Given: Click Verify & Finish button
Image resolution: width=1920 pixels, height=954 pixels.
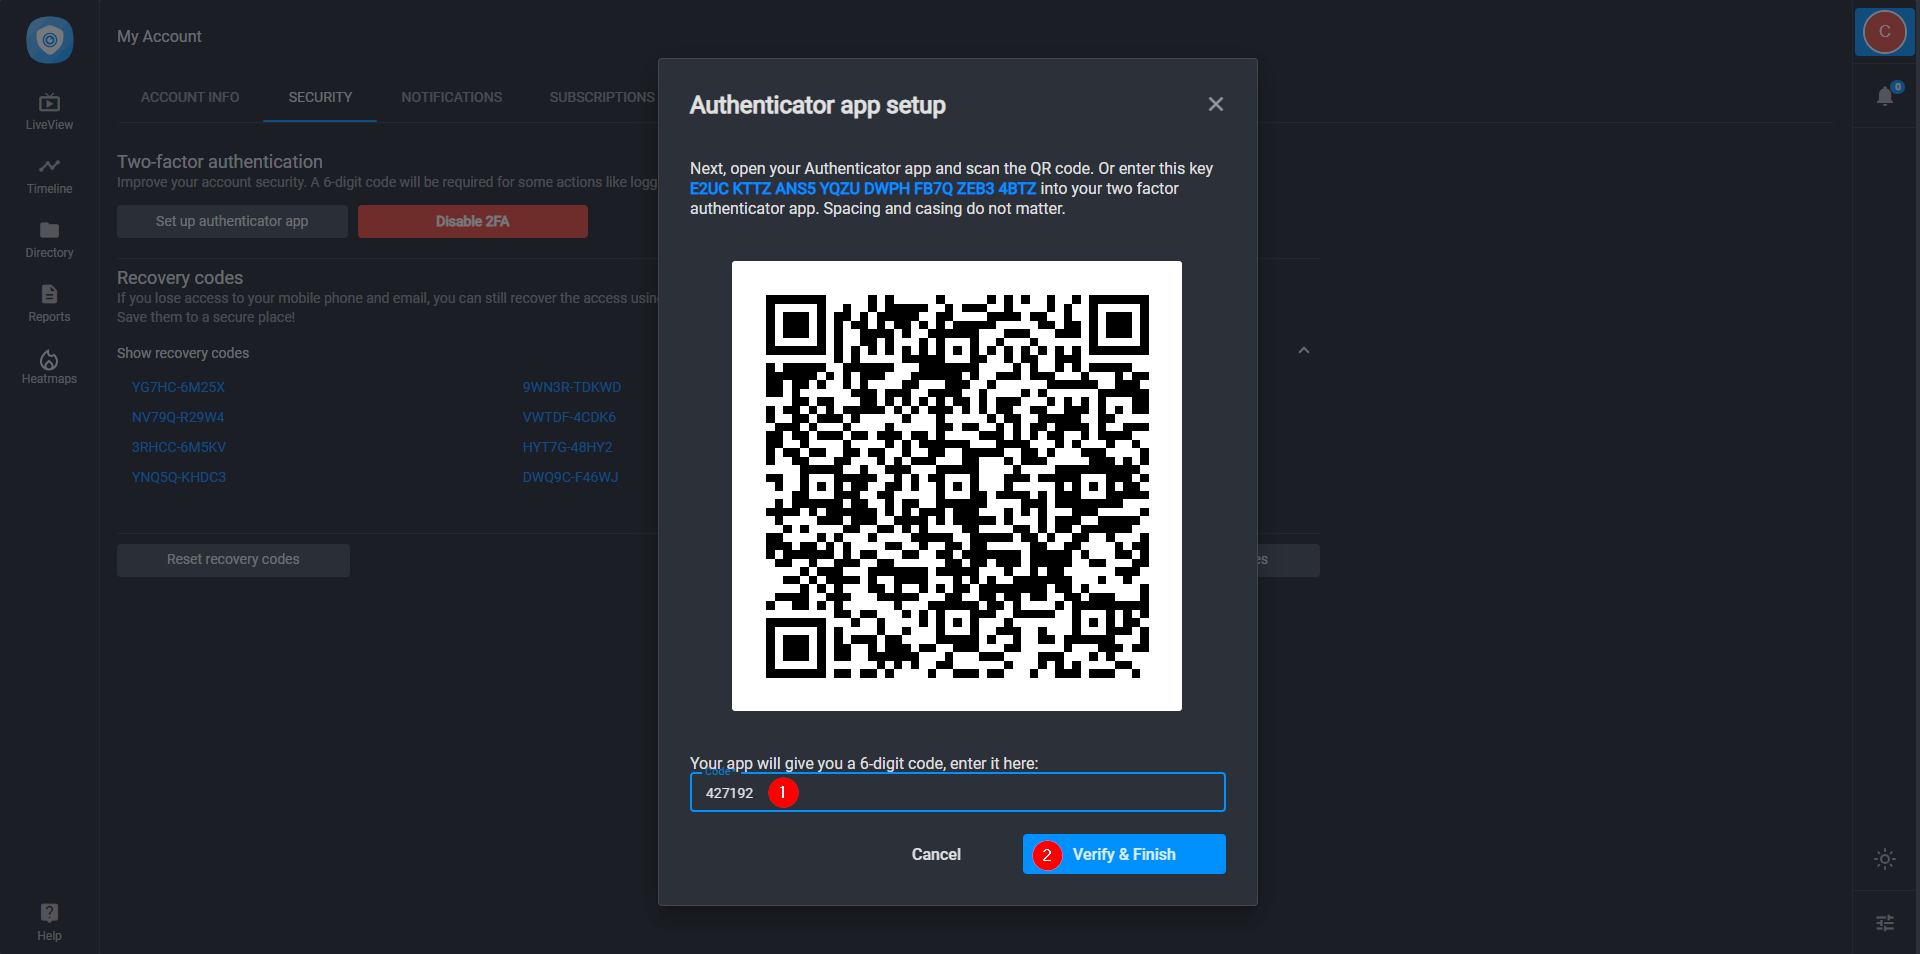Looking at the screenshot, I should tap(1124, 854).
